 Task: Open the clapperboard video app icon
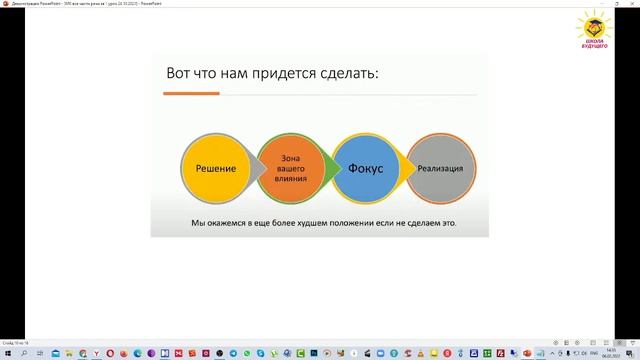[x=367, y=353]
